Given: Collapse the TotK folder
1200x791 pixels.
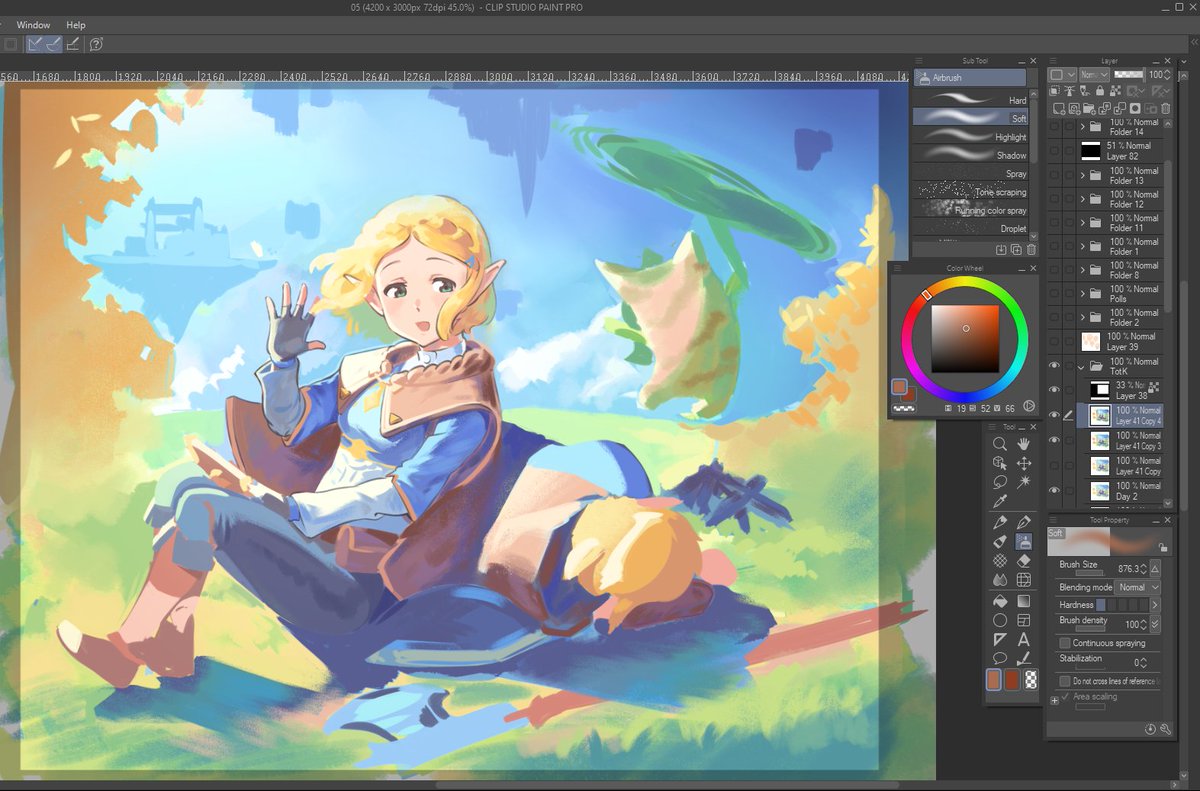Looking at the screenshot, I should [1083, 366].
